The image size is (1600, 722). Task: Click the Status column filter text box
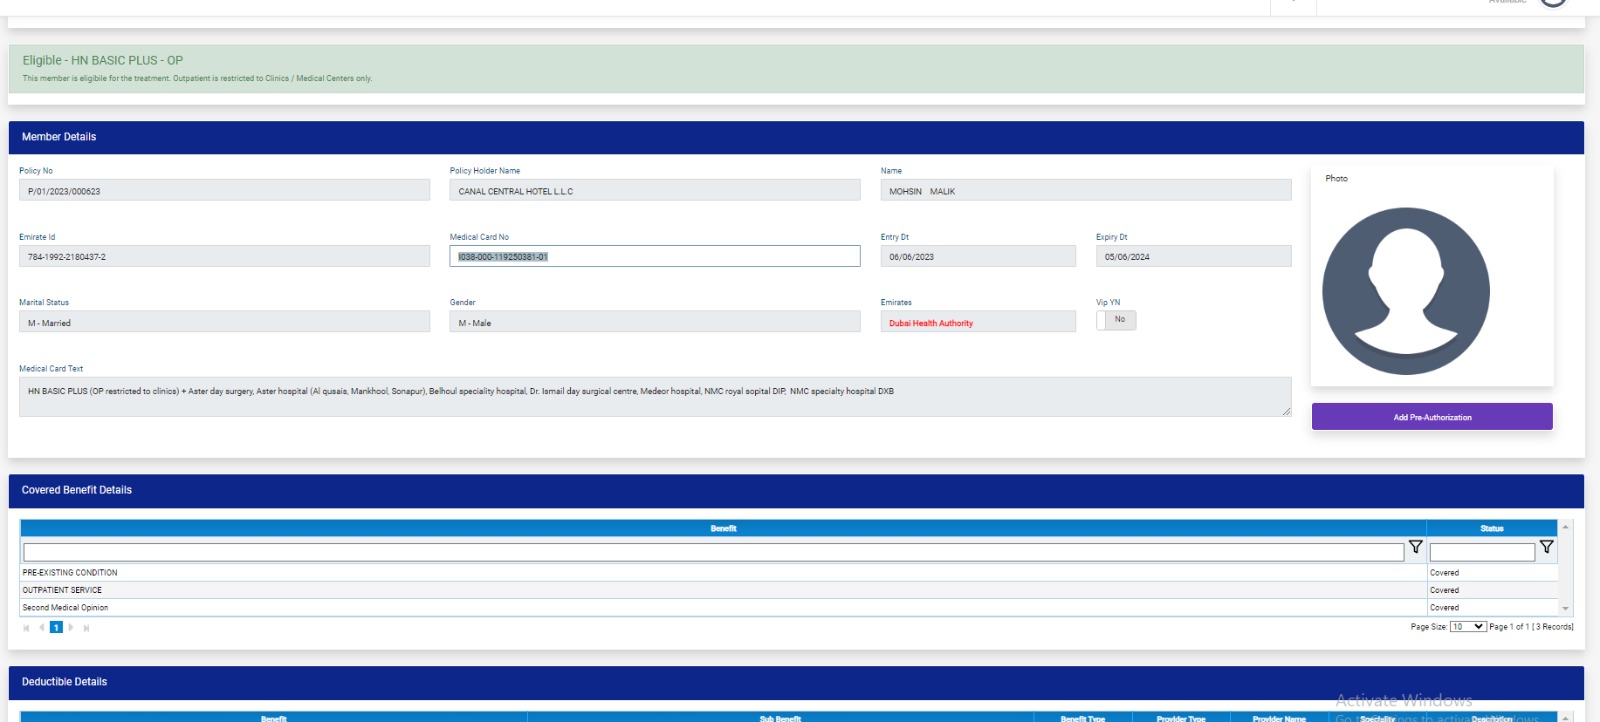click(1482, 552)
